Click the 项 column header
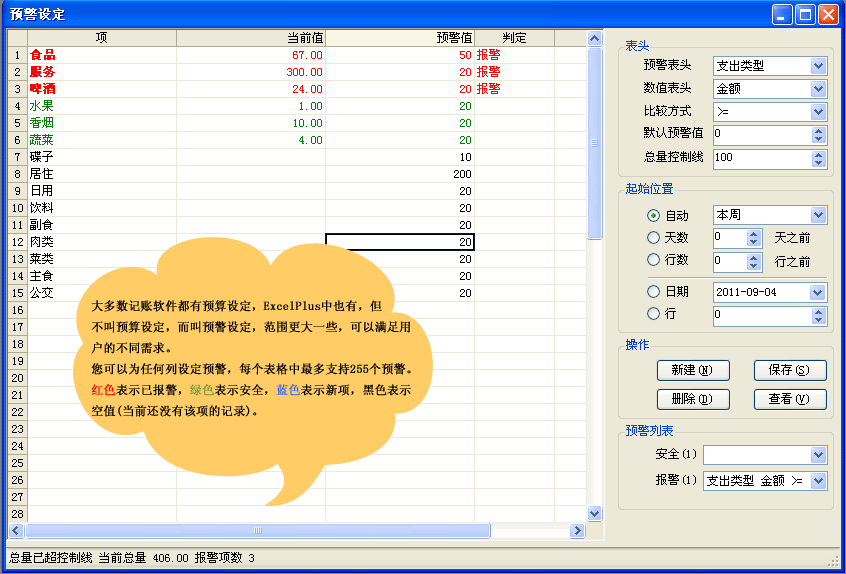Viewport: 846px width, 574px height. point(102,38)
